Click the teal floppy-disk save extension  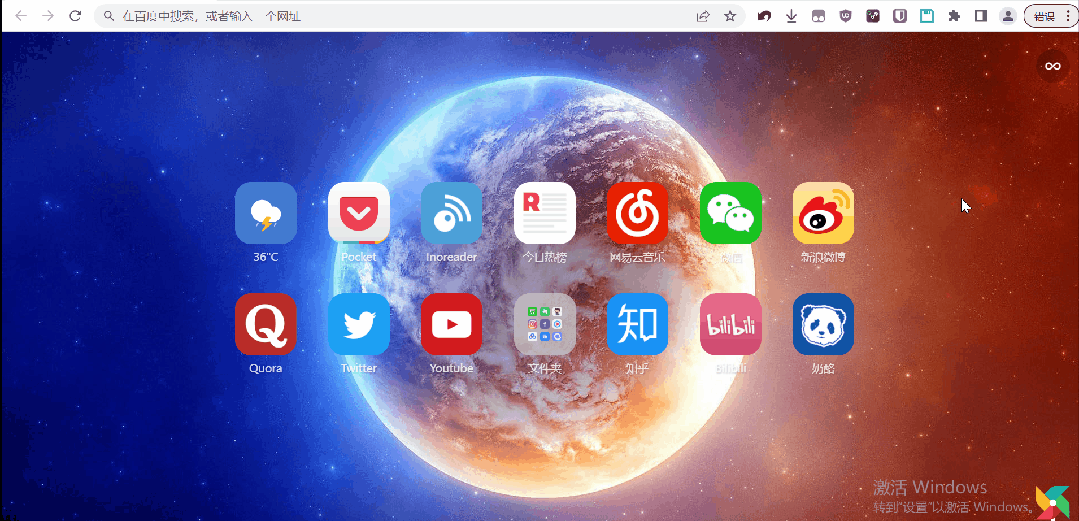(927, 16)
